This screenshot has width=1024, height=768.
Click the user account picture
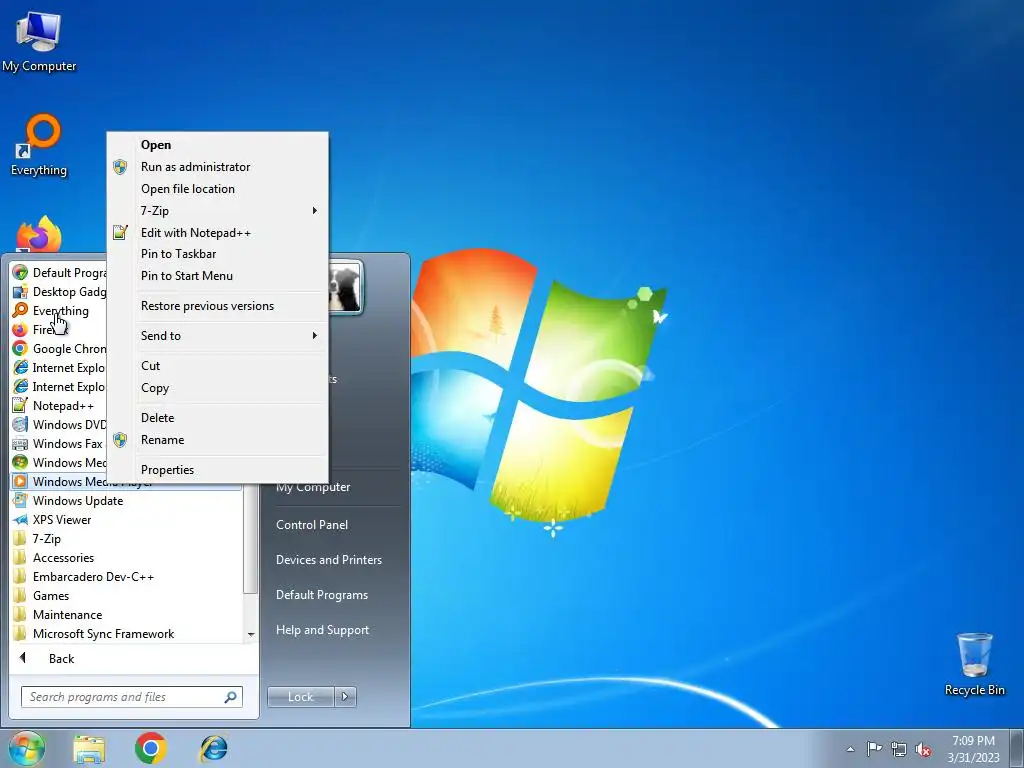pyautogui.click(x=345, y=287)
